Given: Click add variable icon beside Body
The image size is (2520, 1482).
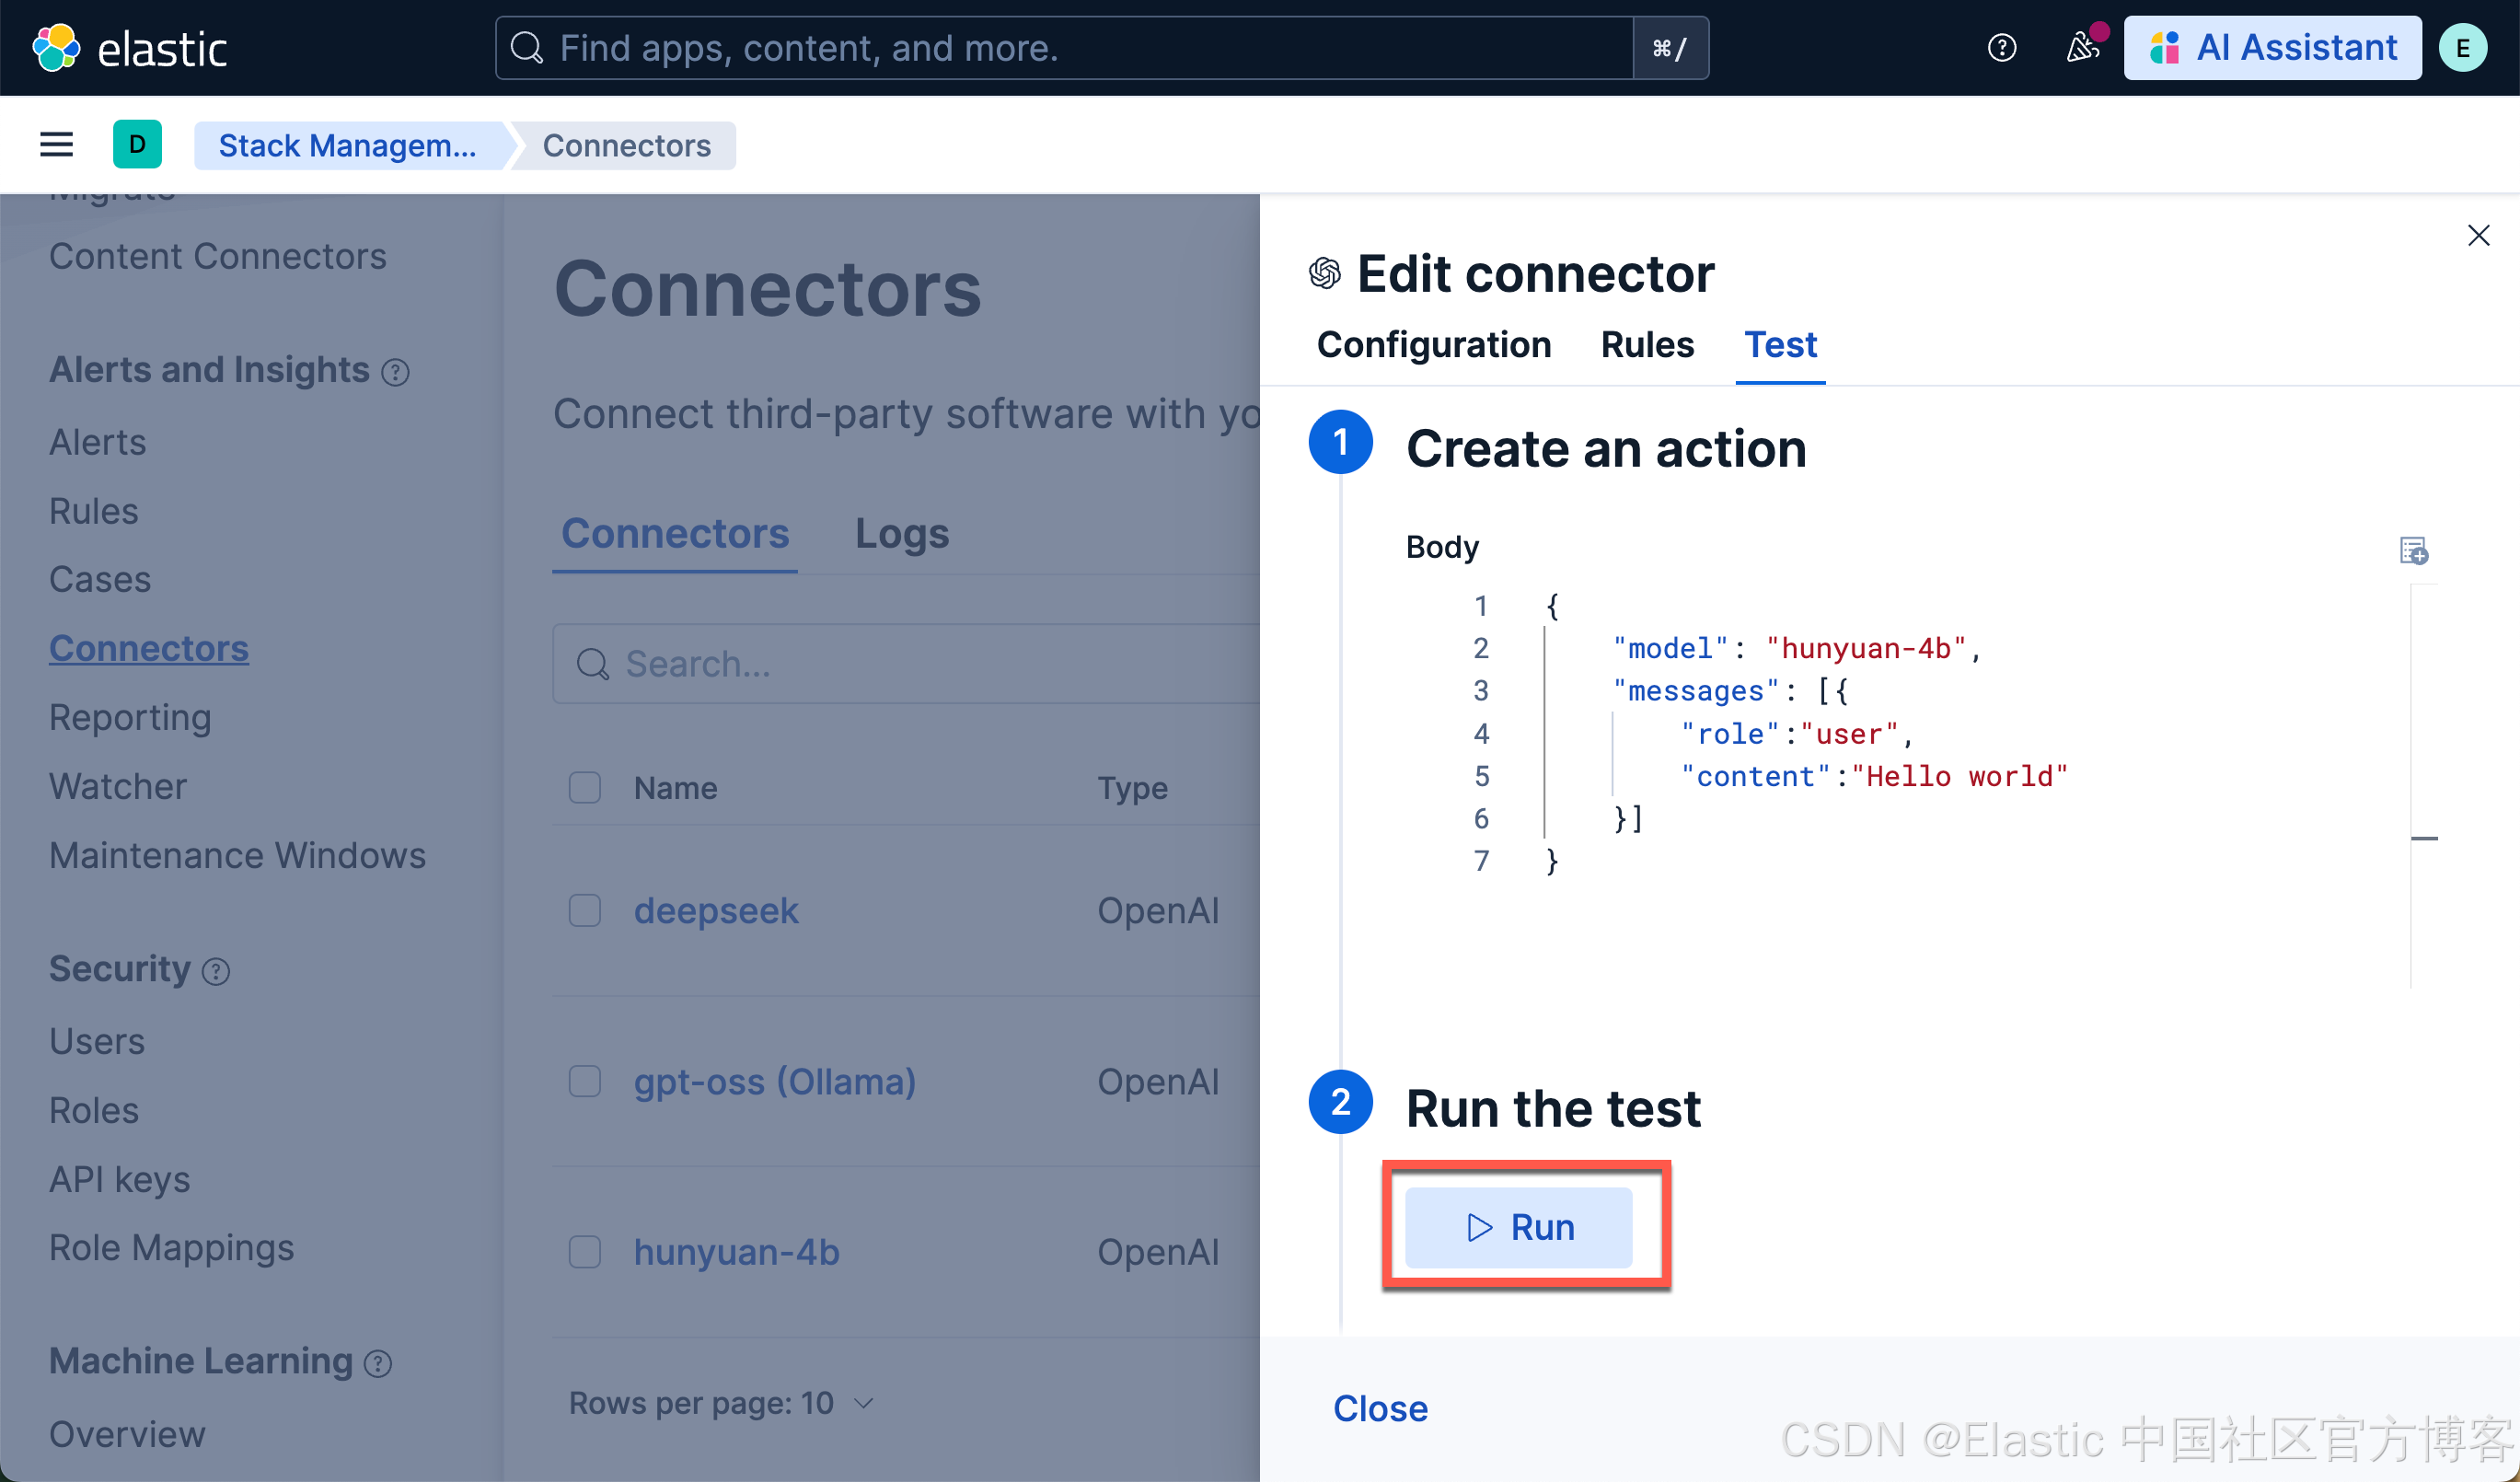Looking at the screenshot, I should click(2413, 550).
